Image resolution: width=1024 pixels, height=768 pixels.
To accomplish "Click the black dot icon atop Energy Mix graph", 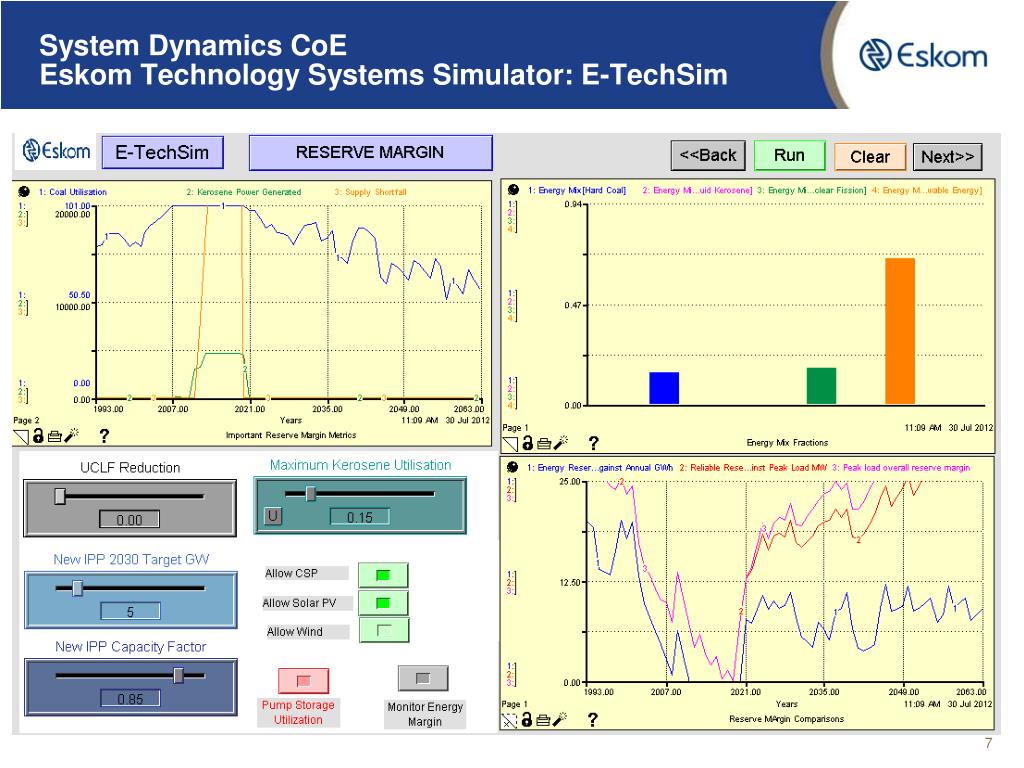I will (514, 189).
